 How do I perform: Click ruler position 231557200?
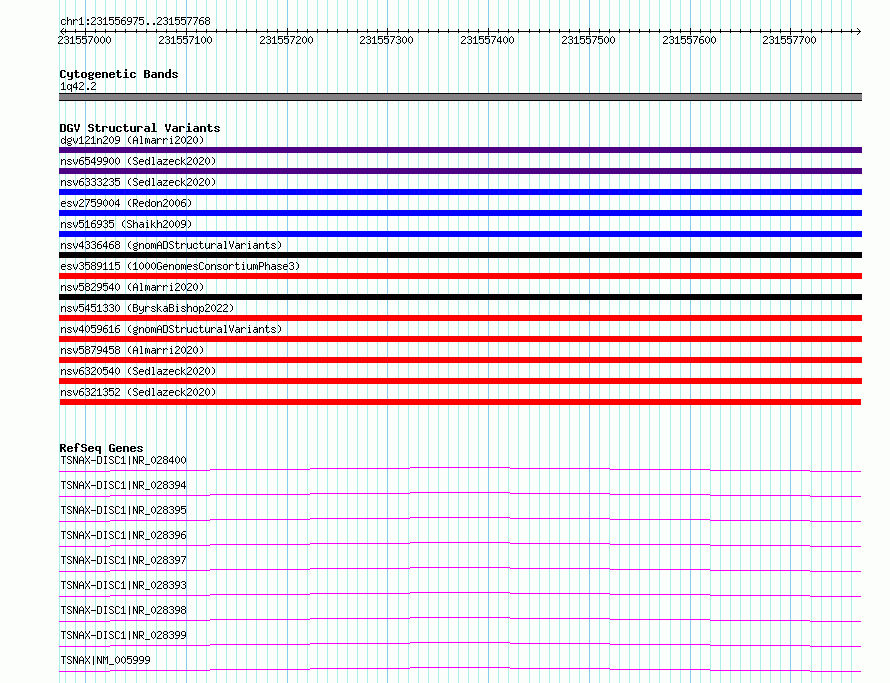tap(286, 40)
